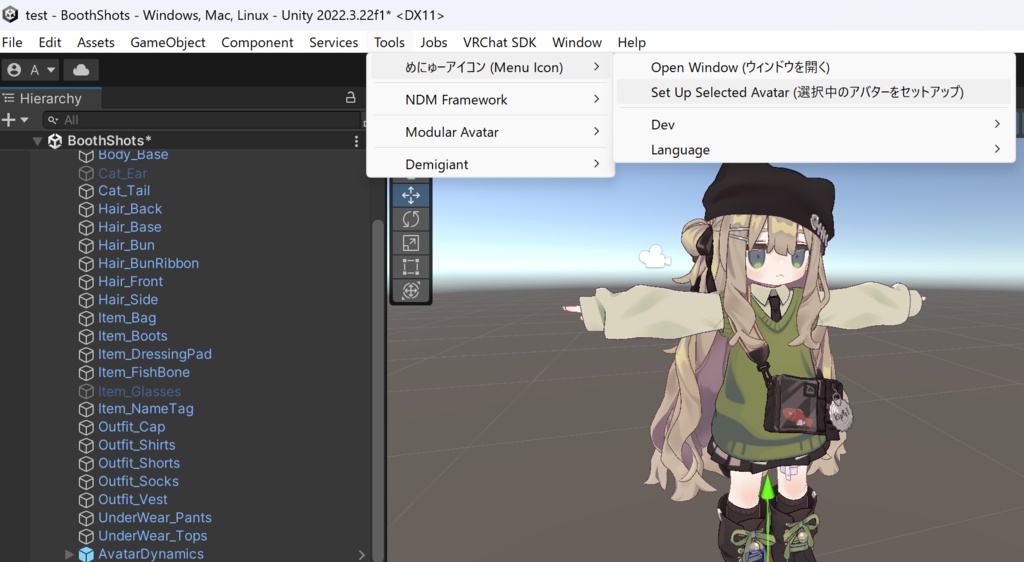Open the Edit menu
This screenshot has width=1024, height=562.
[x=50, y=42]
